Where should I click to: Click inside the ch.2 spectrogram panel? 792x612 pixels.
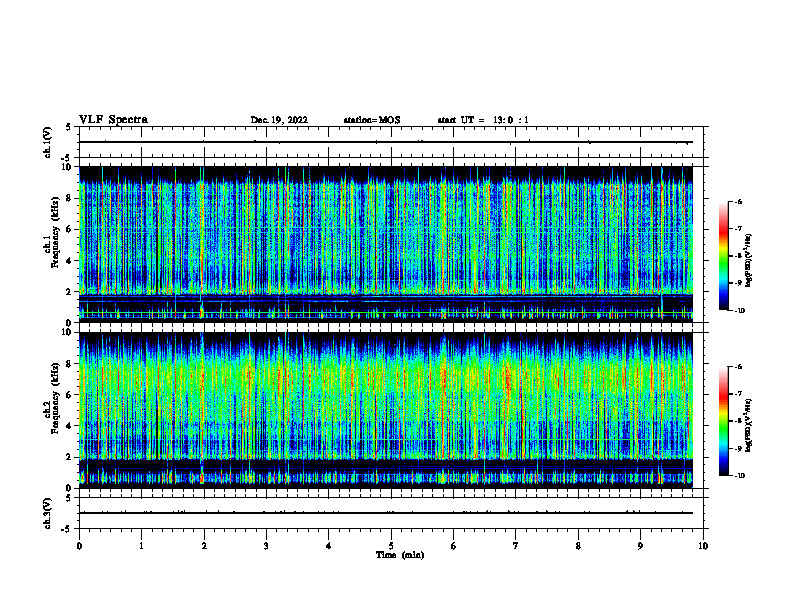385,410
